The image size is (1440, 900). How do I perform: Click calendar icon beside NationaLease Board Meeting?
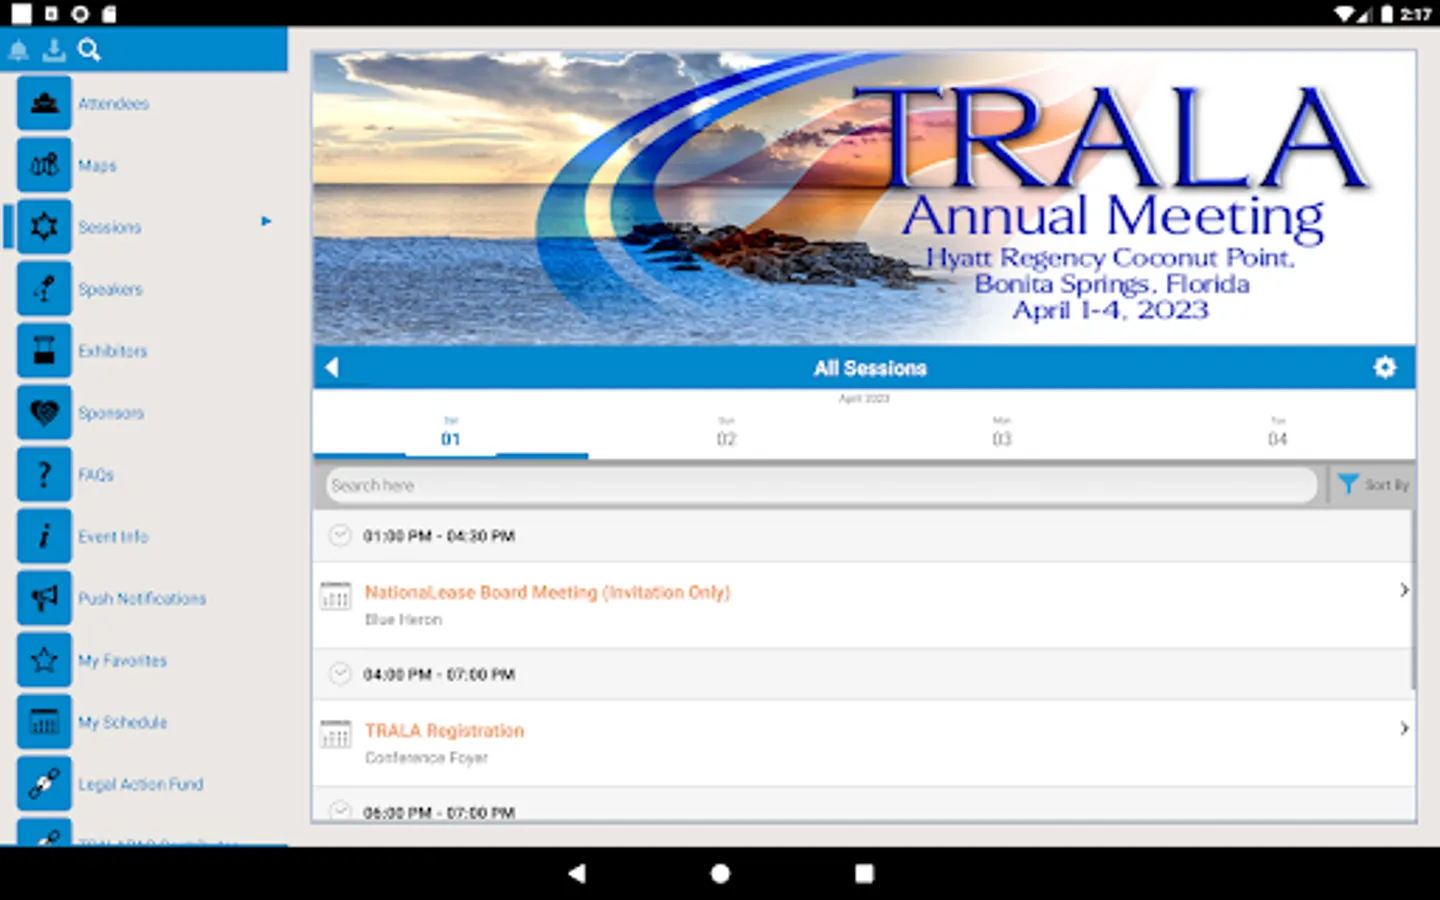335,596
